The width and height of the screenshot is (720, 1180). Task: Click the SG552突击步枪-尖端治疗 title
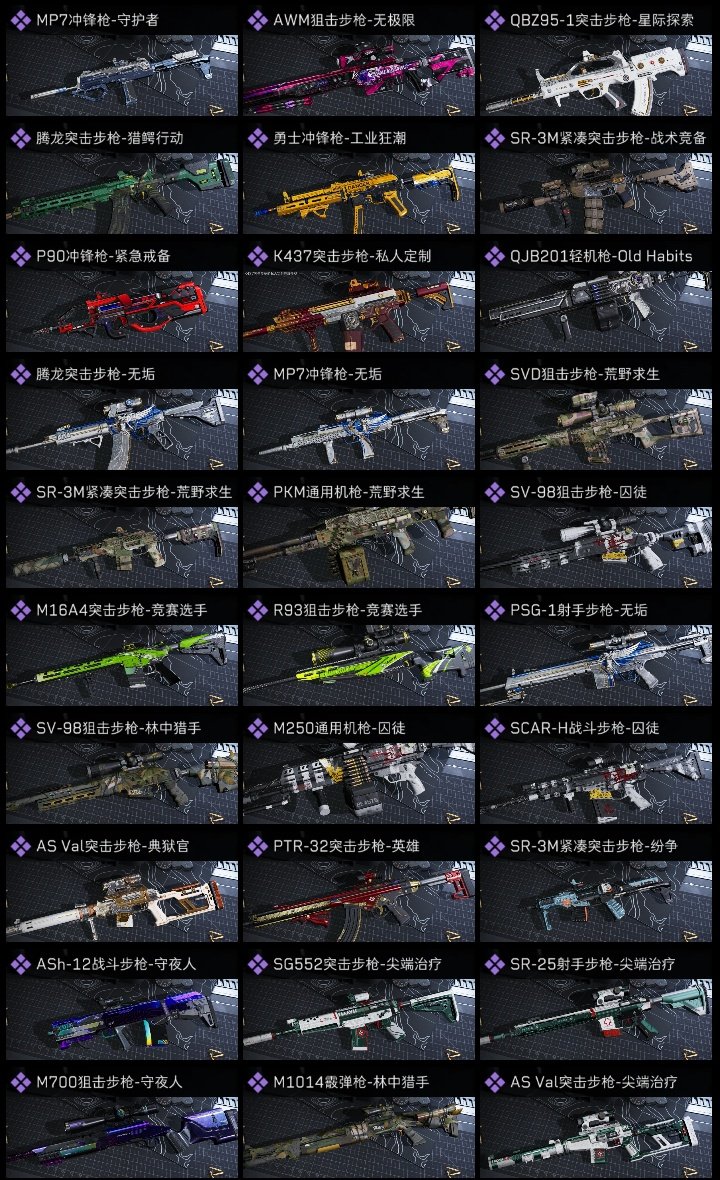(357, 964)
